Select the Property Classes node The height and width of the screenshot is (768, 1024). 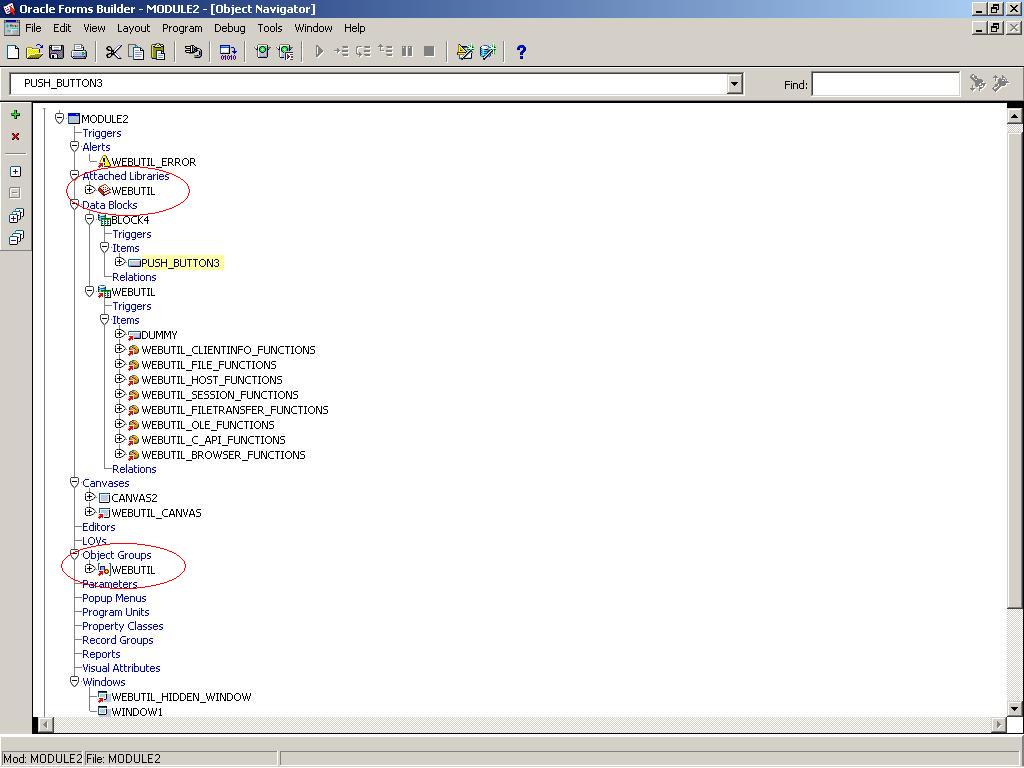(x=123, y=626)
